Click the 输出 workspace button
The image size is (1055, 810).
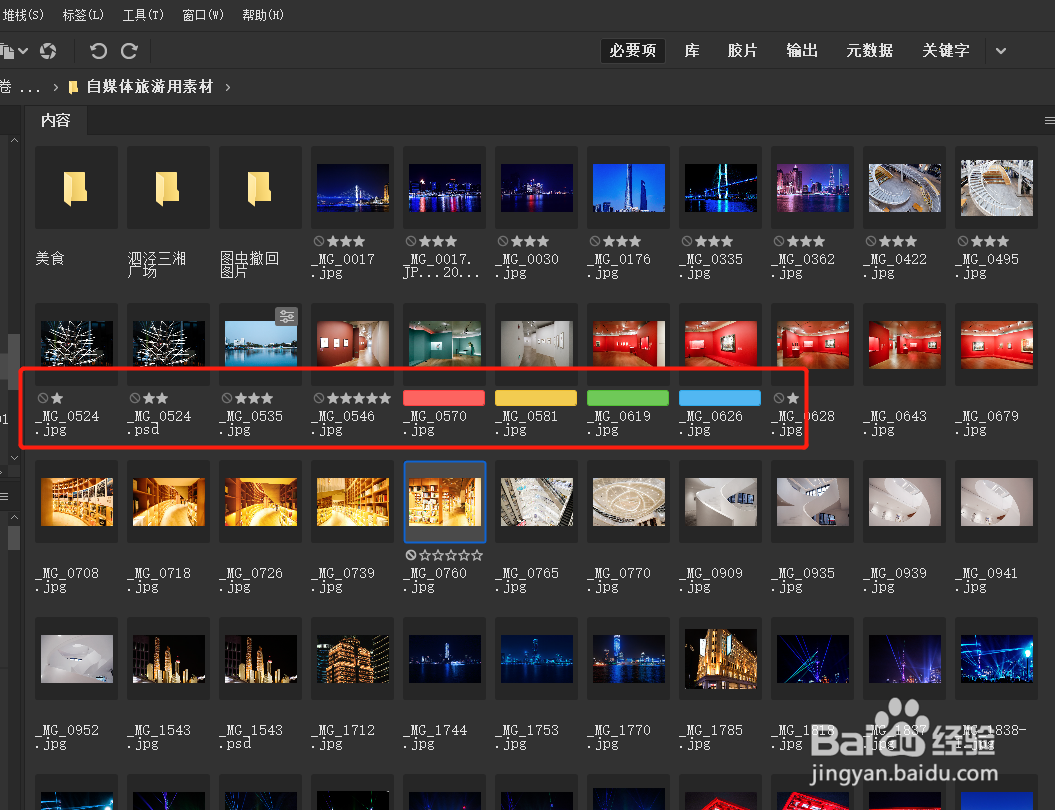tap(801, 50)
